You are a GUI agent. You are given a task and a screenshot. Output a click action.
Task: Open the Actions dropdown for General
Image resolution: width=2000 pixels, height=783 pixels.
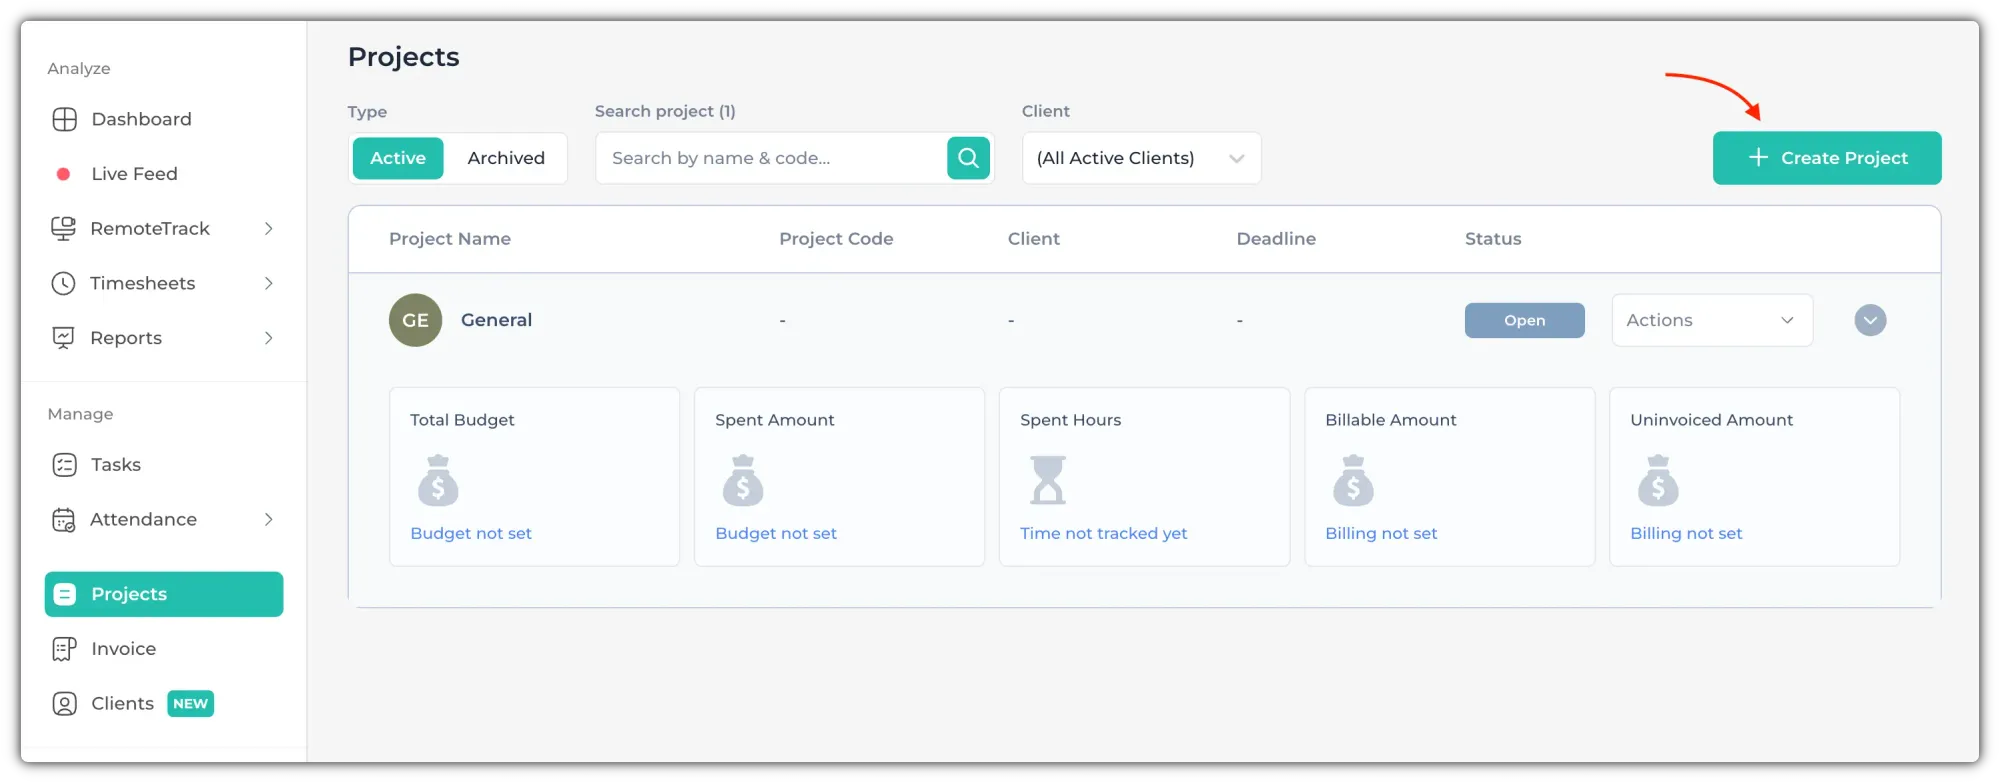(1711, 320)
